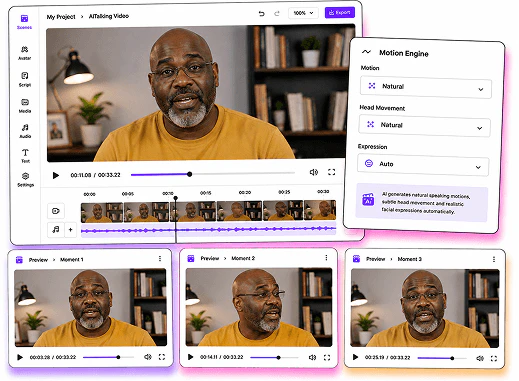Click Moment 3 seek bar
This screenshot has width=519, height=381.
[x=442, y=358]
